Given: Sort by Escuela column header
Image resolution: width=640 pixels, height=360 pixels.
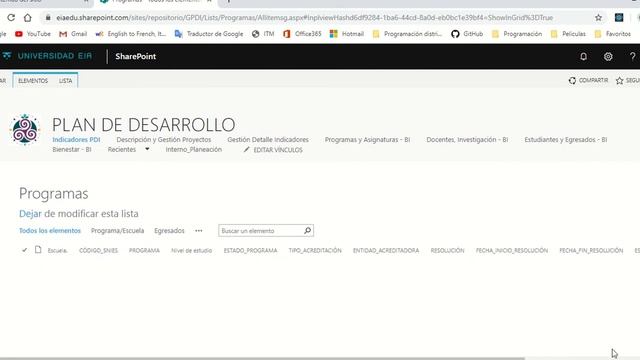Looking at the screenshot, I should 58,251.
